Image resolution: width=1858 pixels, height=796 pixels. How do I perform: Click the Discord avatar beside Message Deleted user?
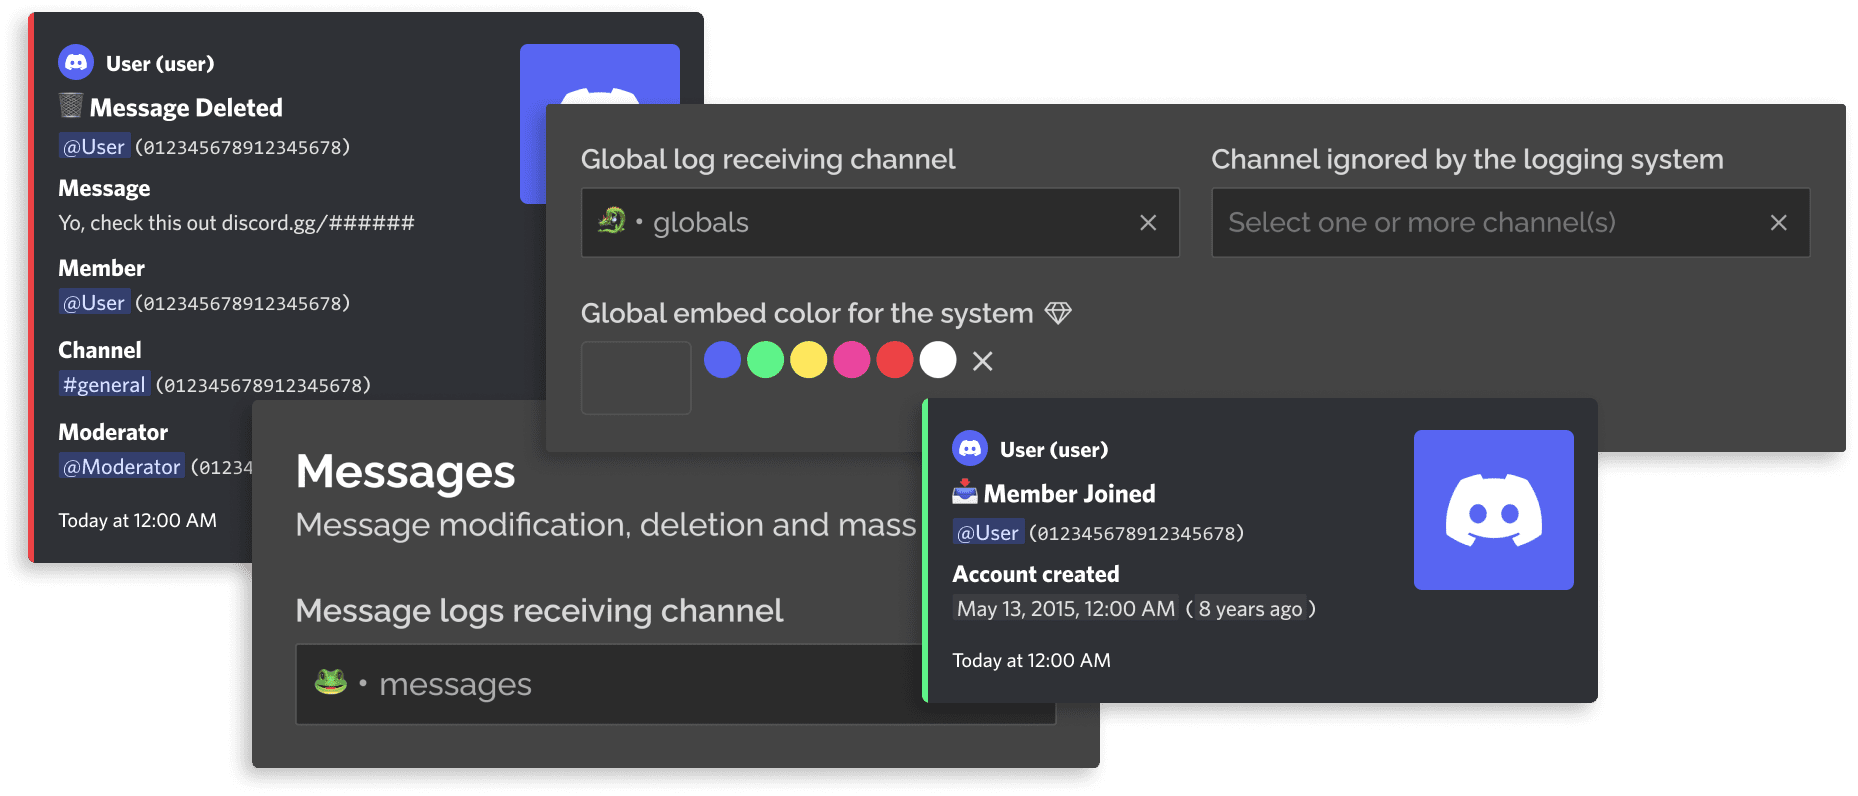(x=76, y=63)
